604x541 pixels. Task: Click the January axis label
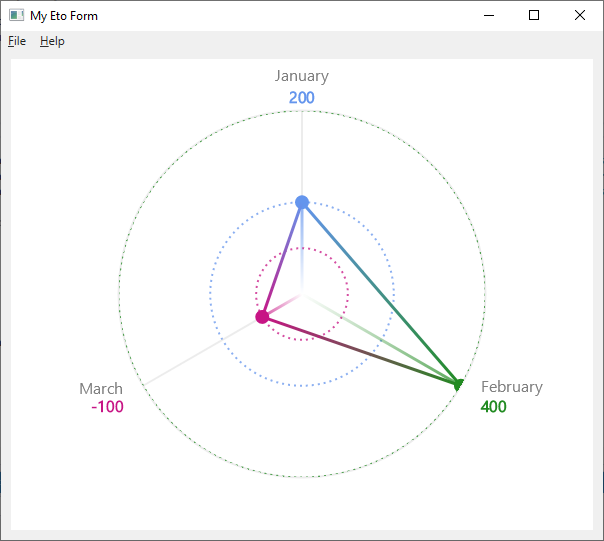tap(302, 76)
